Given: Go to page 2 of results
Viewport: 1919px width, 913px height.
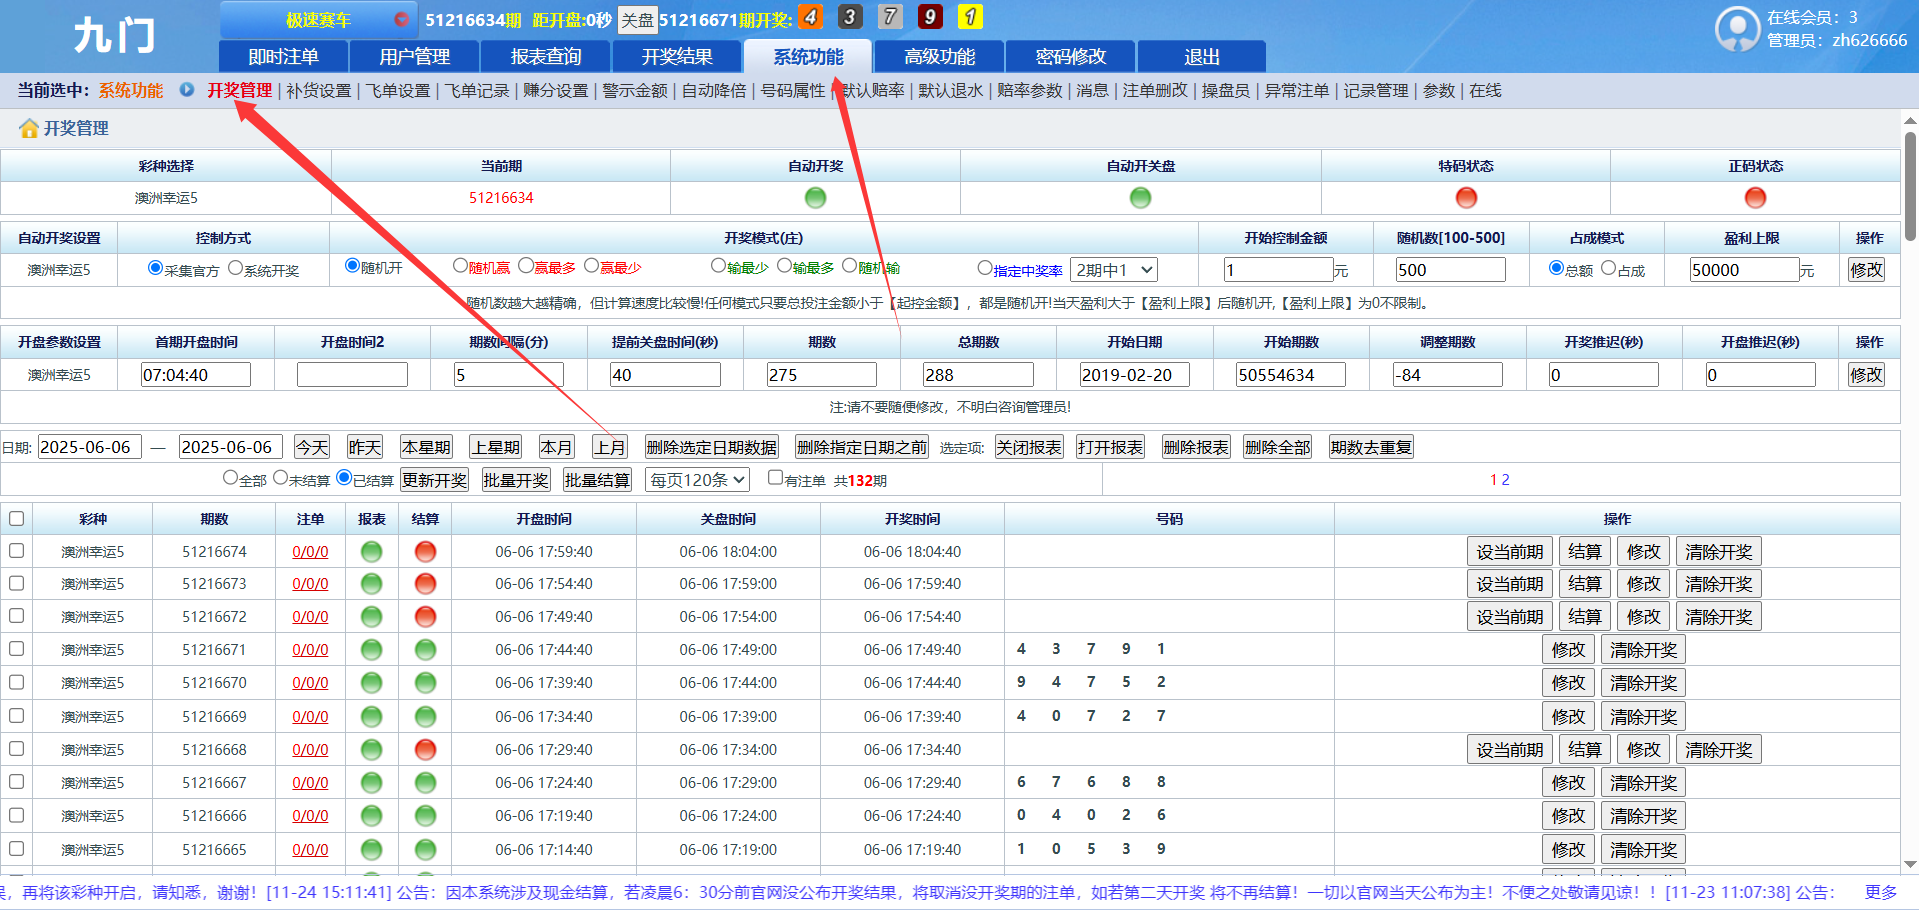Looking at the screenshot, I should click(x=1506, y=480).
